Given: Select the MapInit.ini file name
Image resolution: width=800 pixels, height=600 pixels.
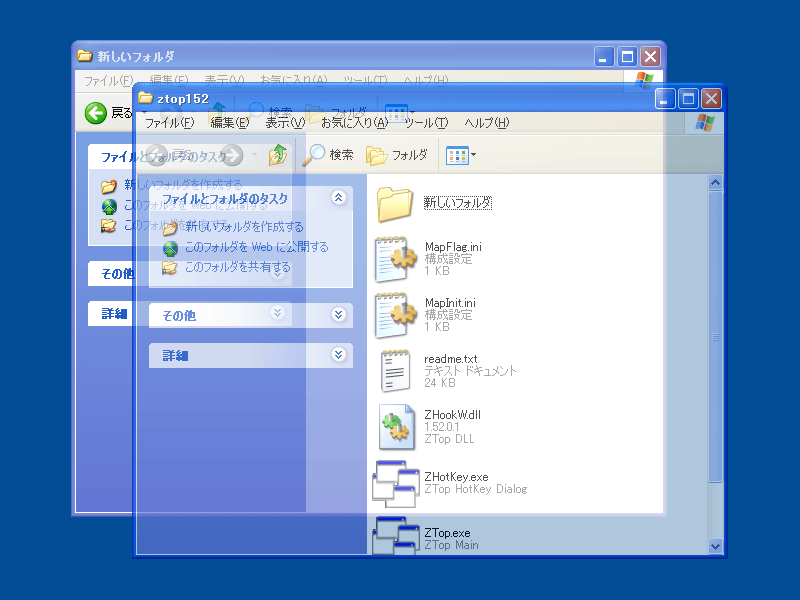Looking at the screenshot, I should click(x=450, y=303).
